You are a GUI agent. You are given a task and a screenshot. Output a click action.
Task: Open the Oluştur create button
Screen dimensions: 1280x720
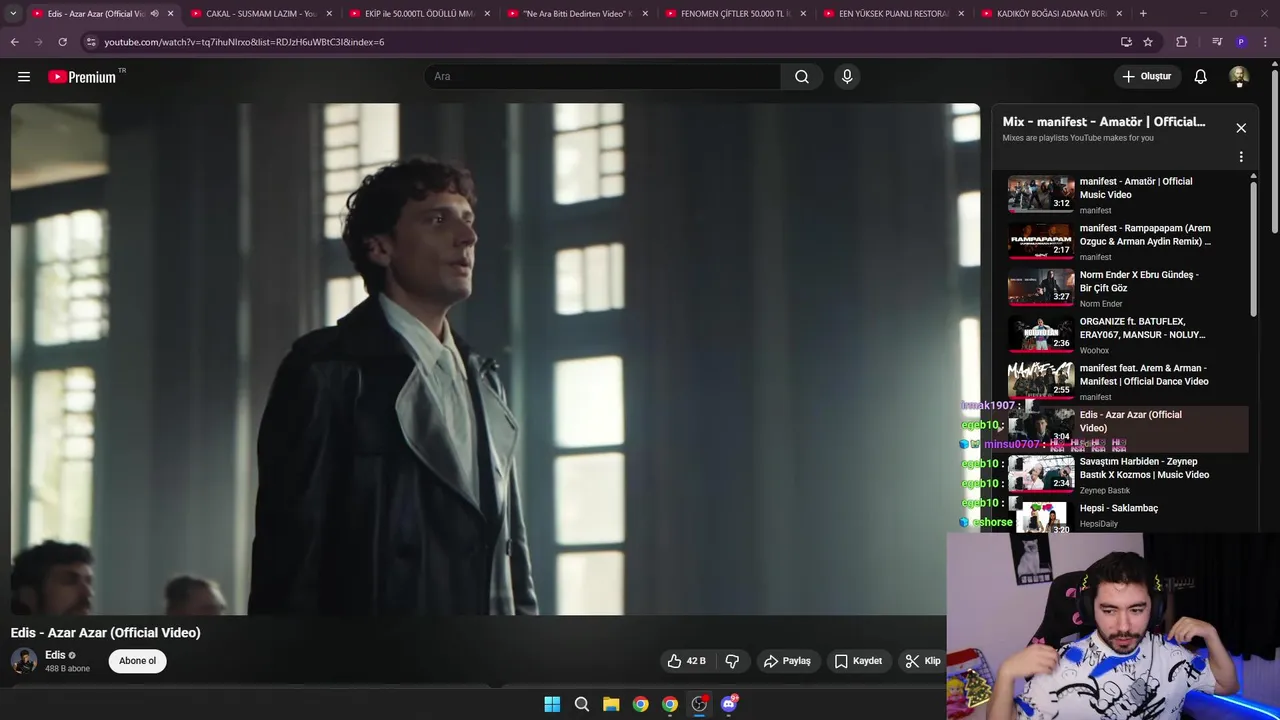(x=1146, y=76)
